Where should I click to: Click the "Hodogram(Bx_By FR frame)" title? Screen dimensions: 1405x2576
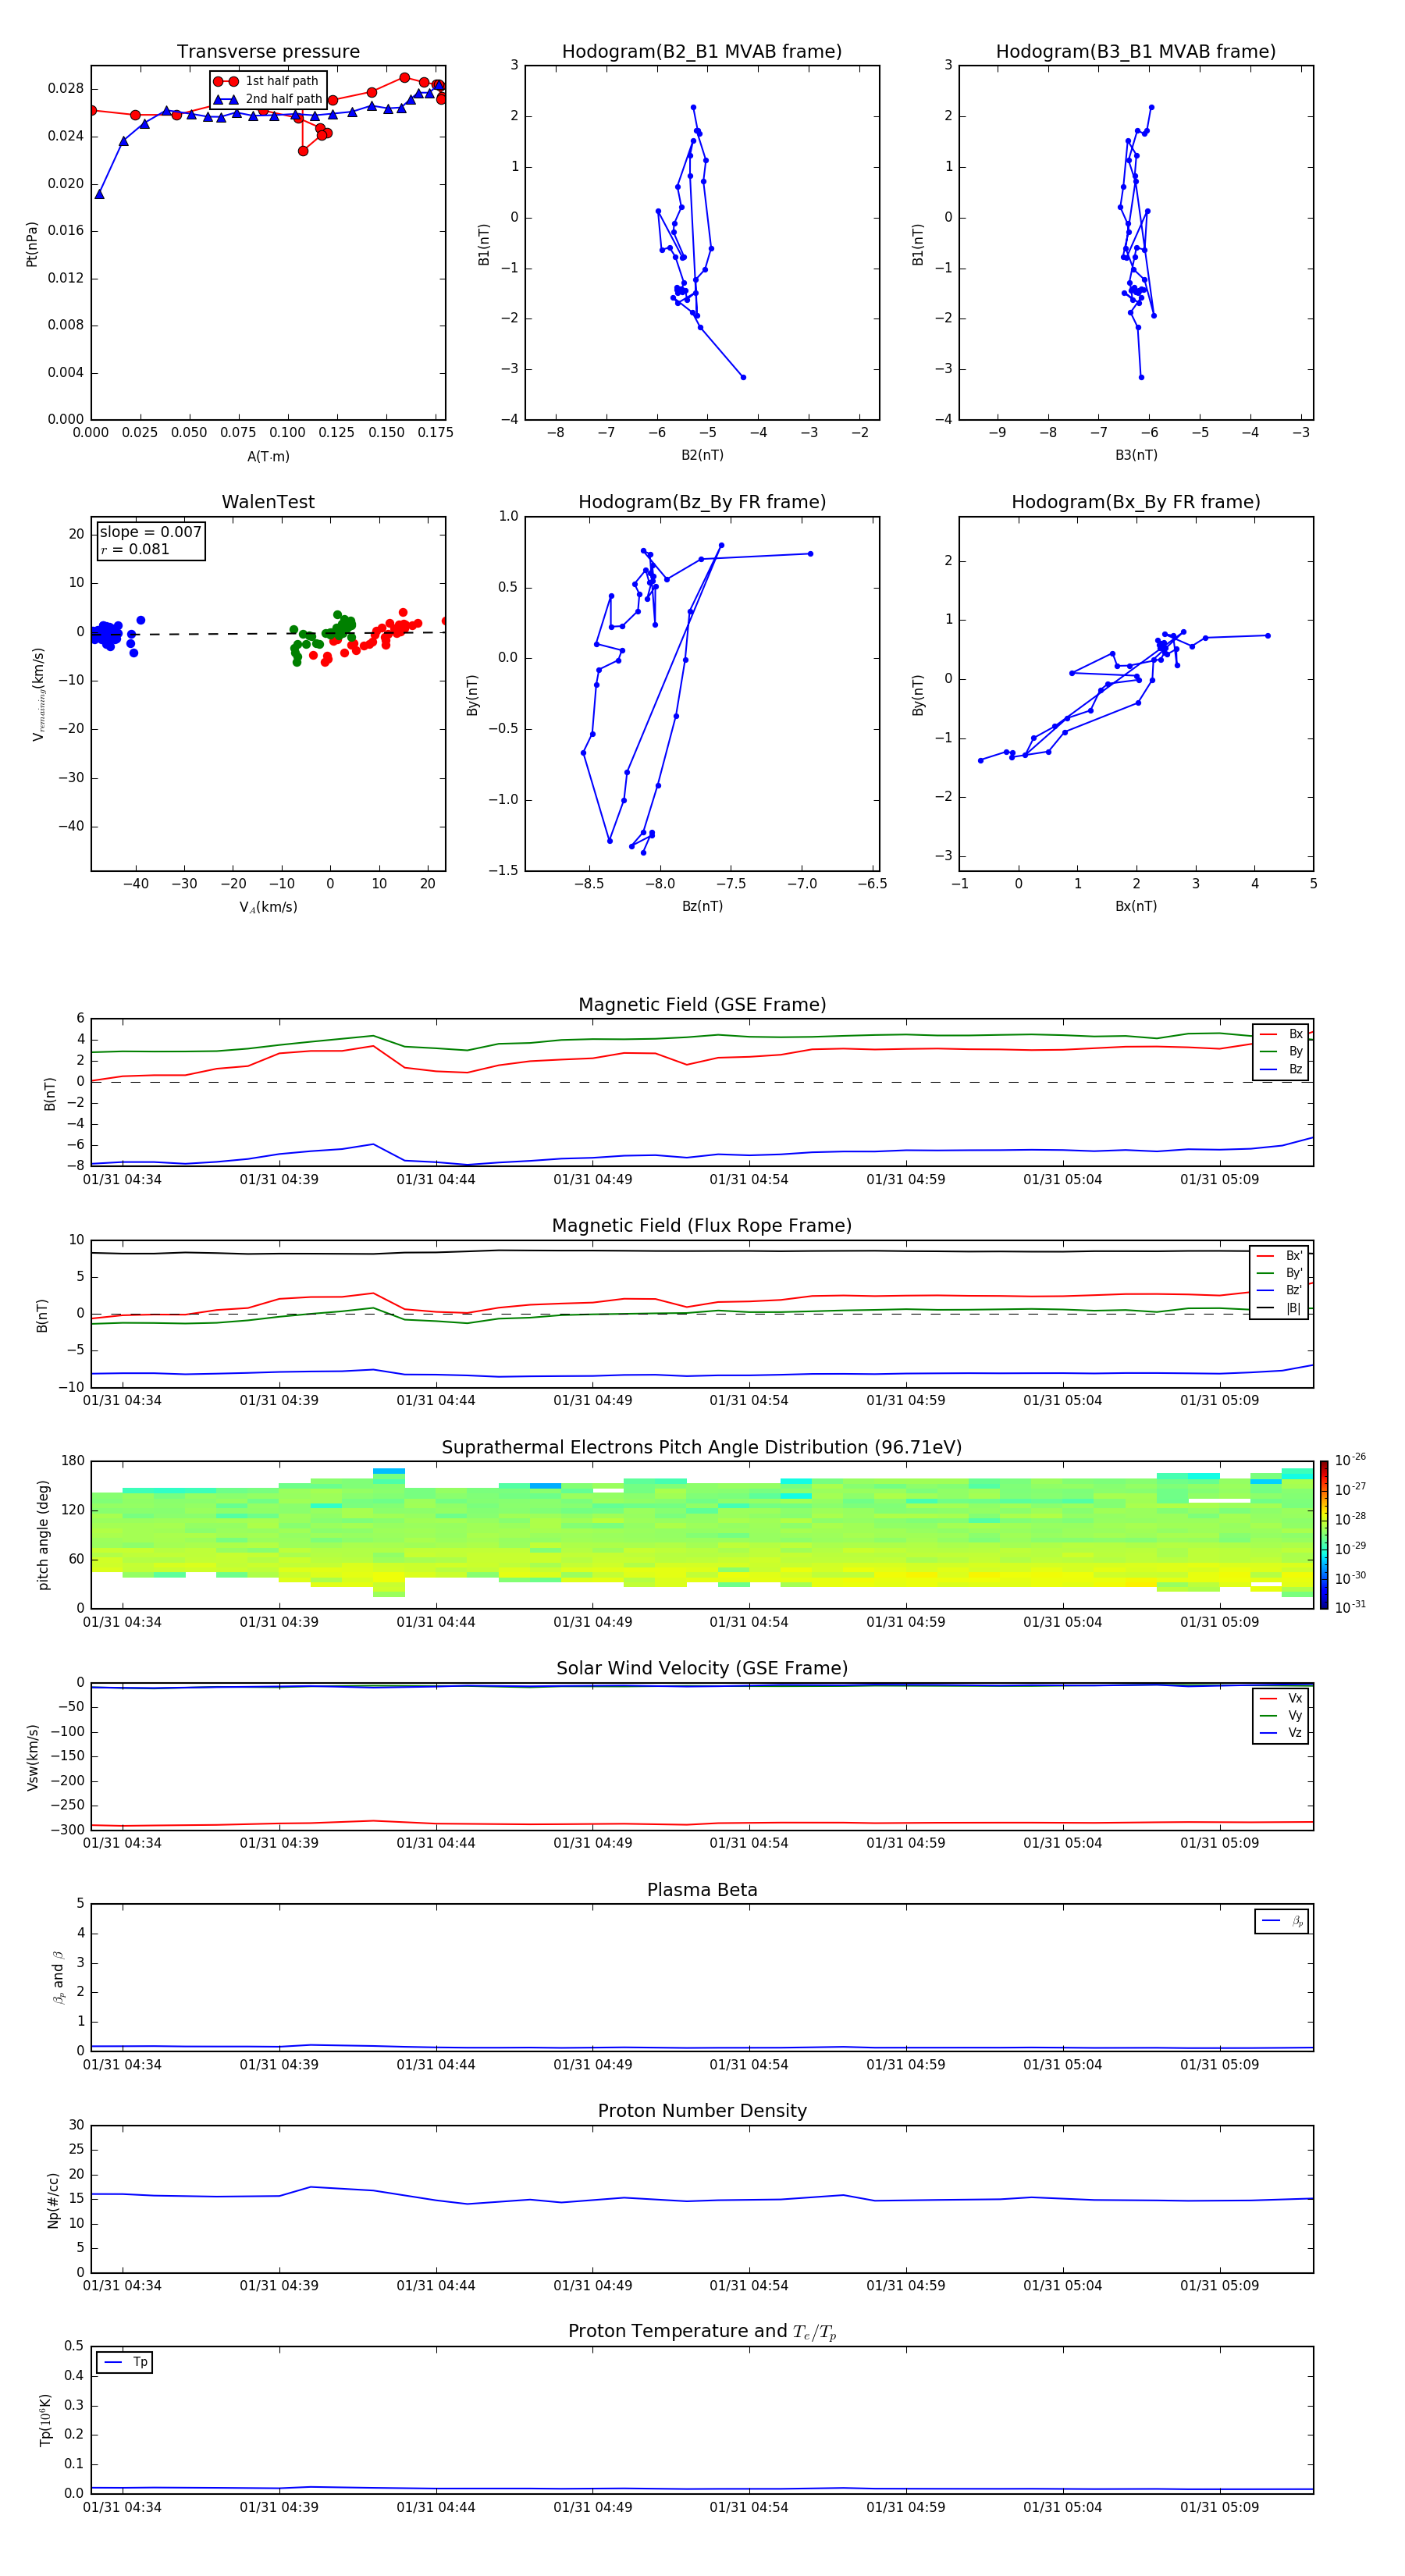coord(1136,502)
